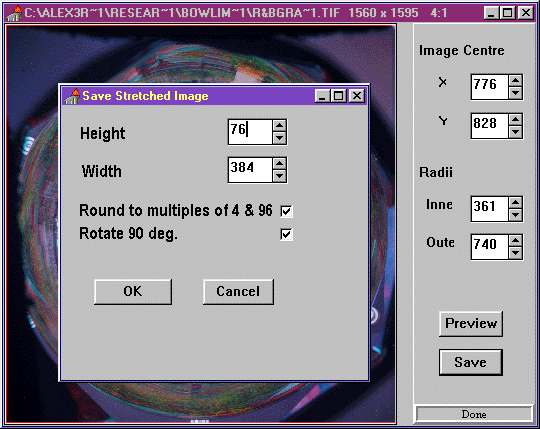Decrease Width using the down arrow
This screenshot has height=429, width=540.
[279, 176]
